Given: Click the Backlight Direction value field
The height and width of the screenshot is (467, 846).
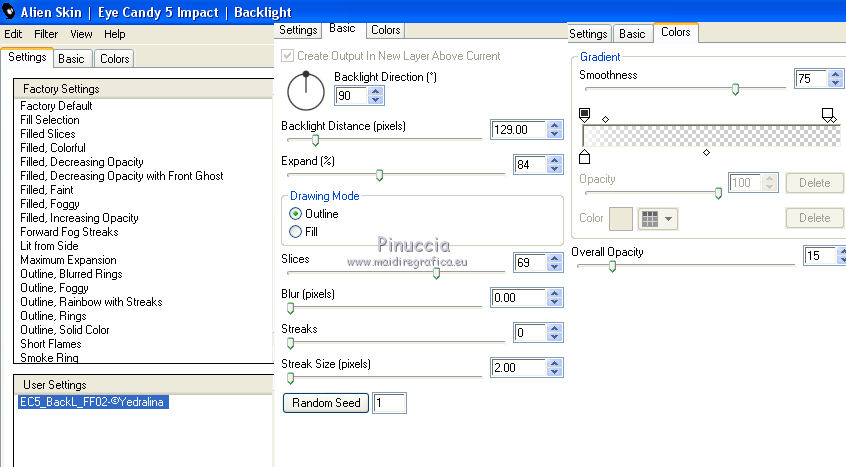Looking at the screenshot, I should 352,95.
